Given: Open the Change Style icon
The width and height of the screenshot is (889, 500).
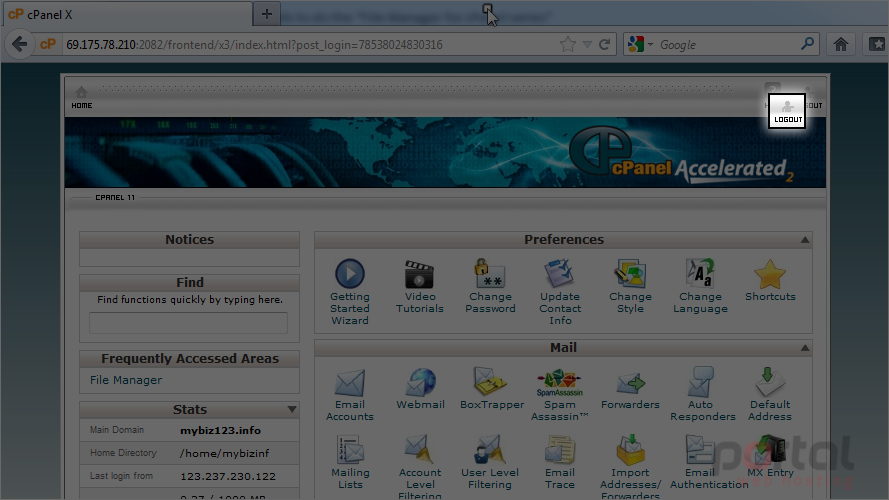Looking at the screenshot, I should pos(630,274).
